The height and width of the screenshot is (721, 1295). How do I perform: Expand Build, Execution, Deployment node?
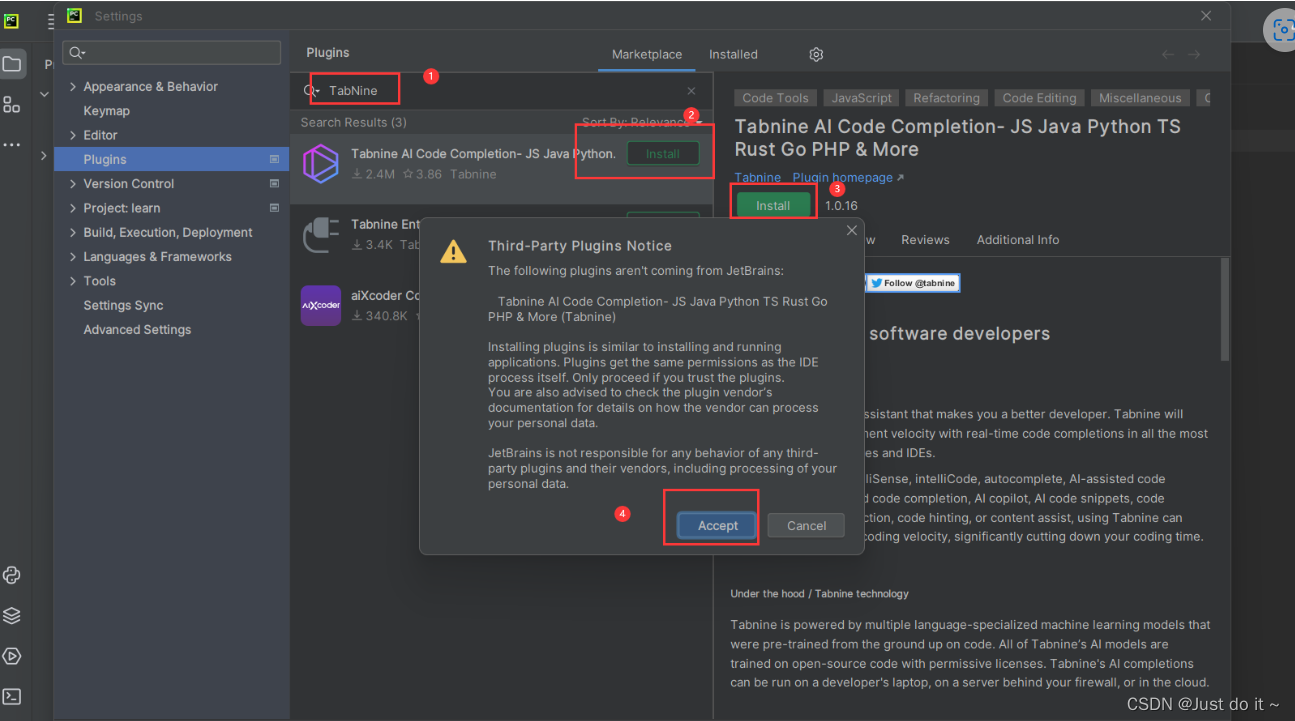coord(72,232)
